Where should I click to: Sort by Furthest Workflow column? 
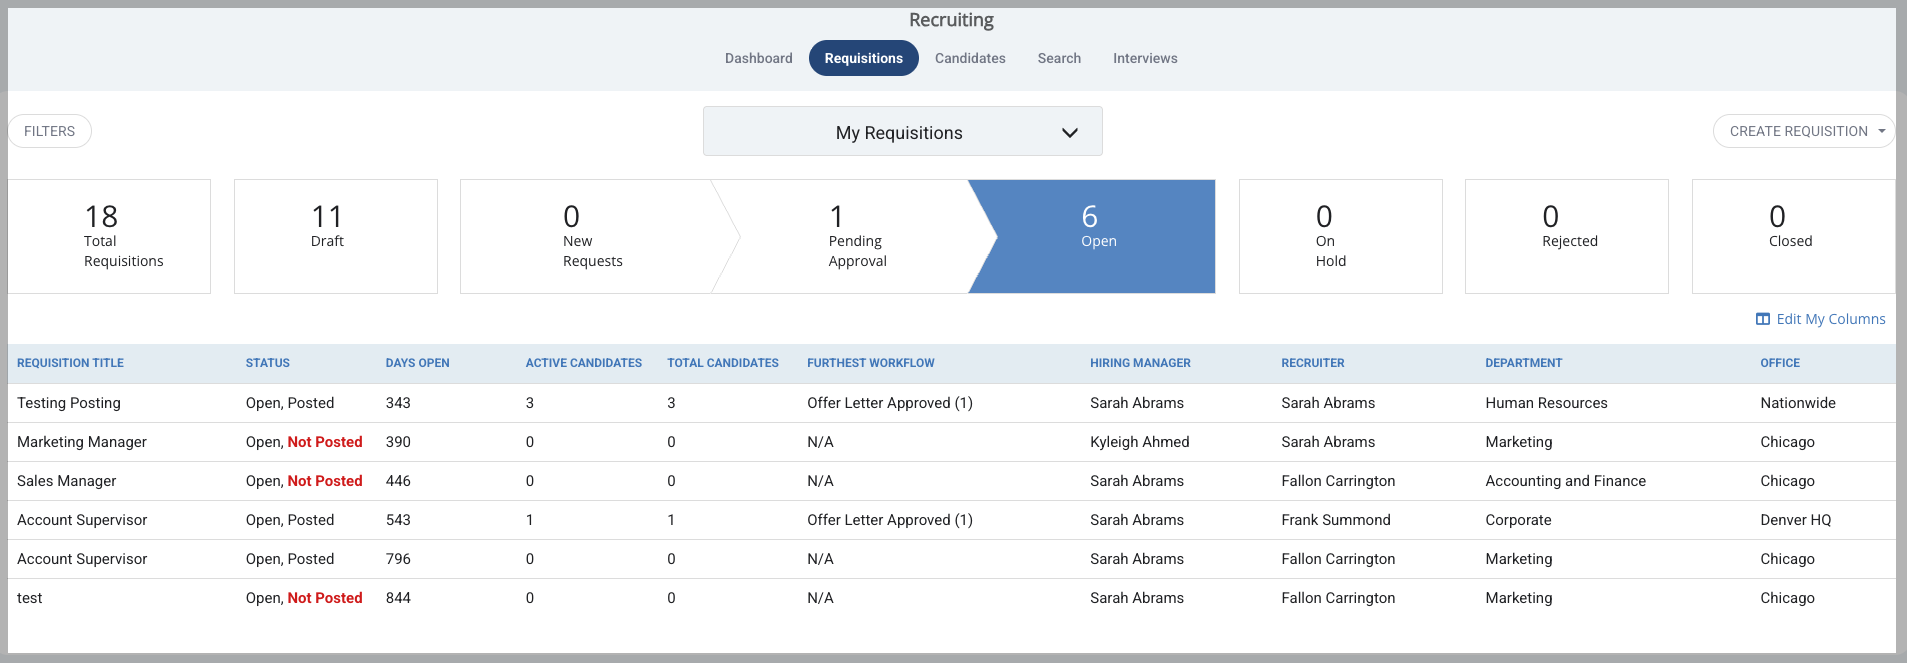coord(871,363)
